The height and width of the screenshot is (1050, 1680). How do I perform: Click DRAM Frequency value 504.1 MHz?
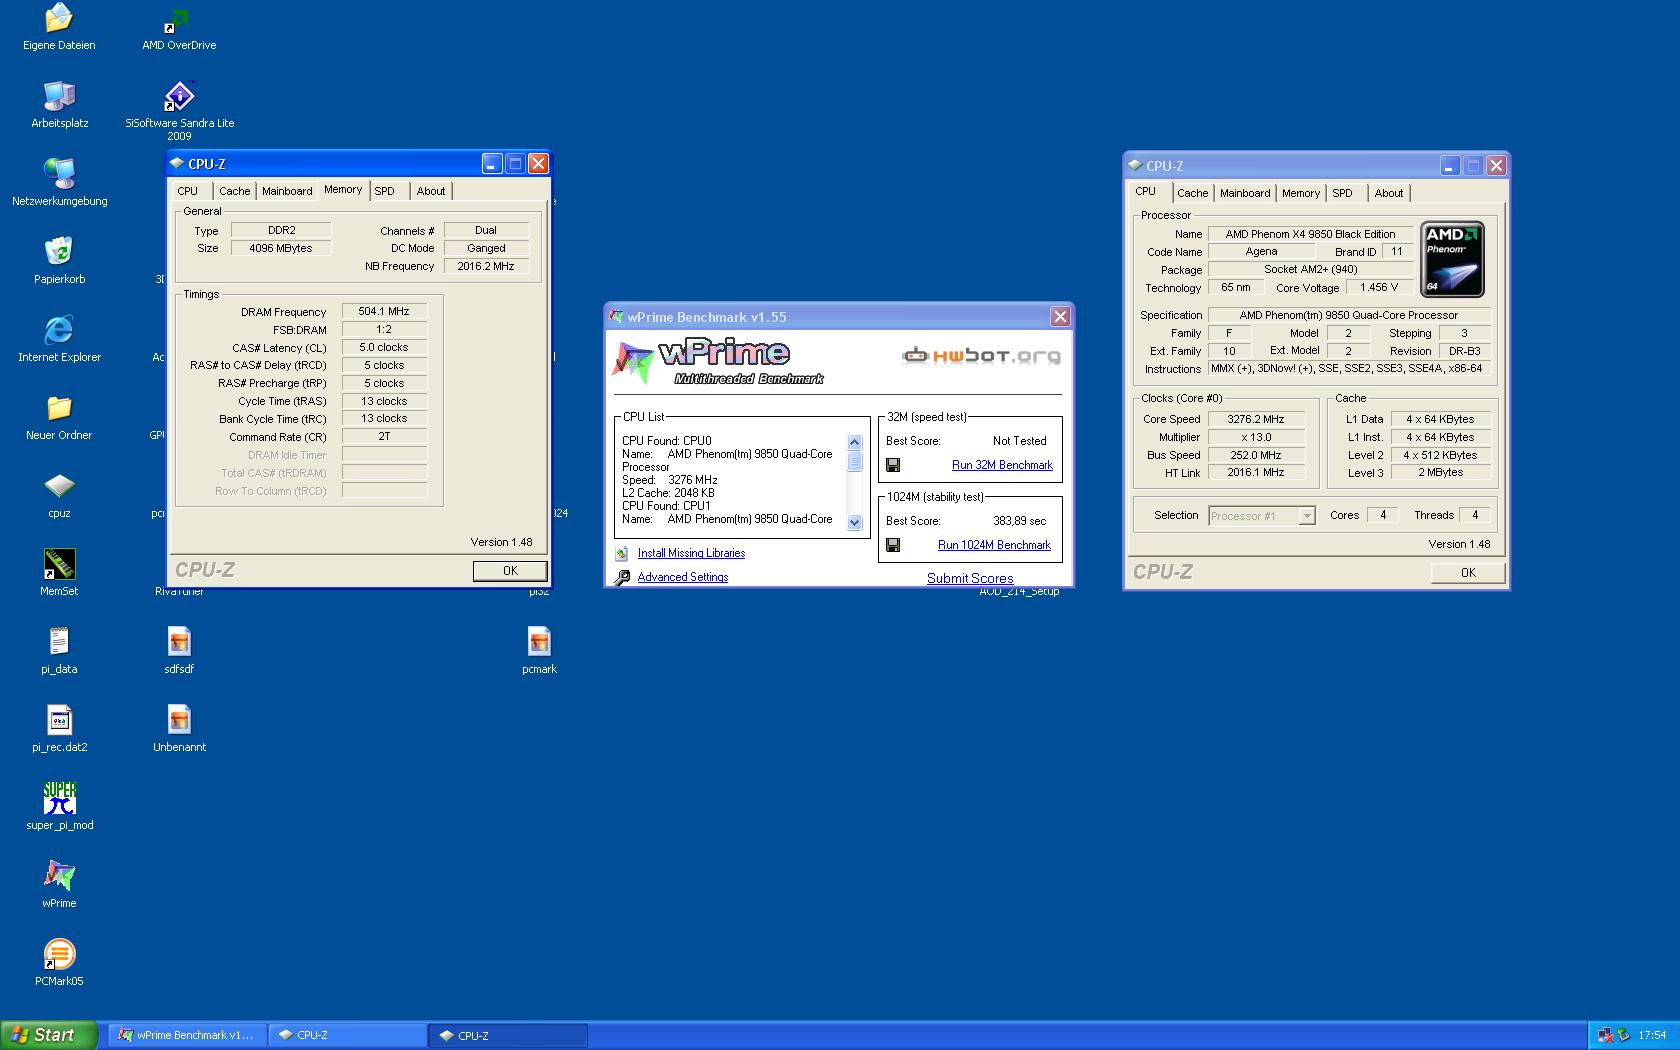[384, 311]
